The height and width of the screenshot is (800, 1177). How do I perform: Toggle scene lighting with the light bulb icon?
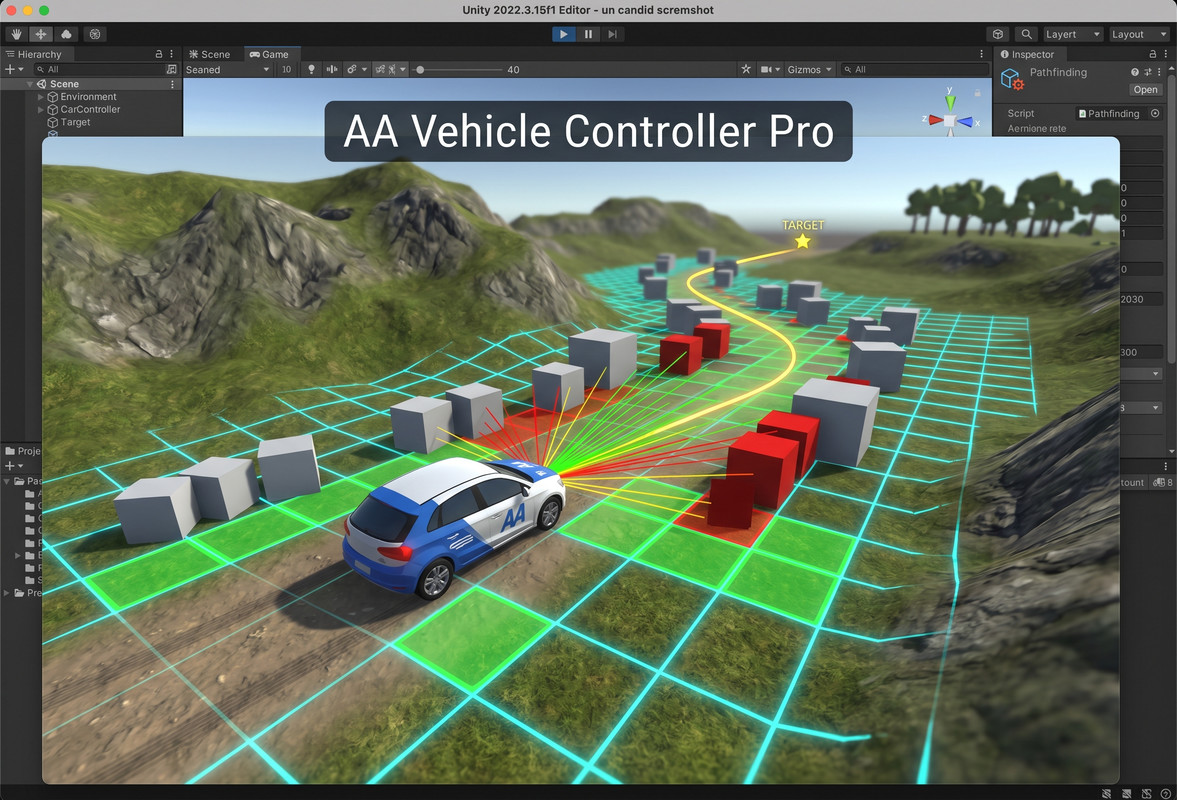pyautogui.click(x=312, y=69)
